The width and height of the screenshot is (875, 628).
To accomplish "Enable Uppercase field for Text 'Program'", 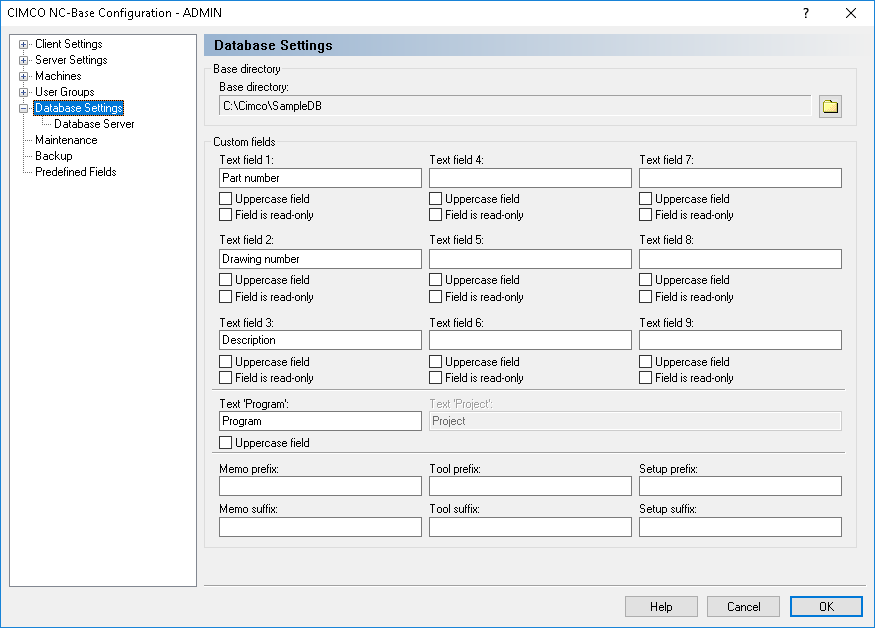I will click(x=225, y=443).
